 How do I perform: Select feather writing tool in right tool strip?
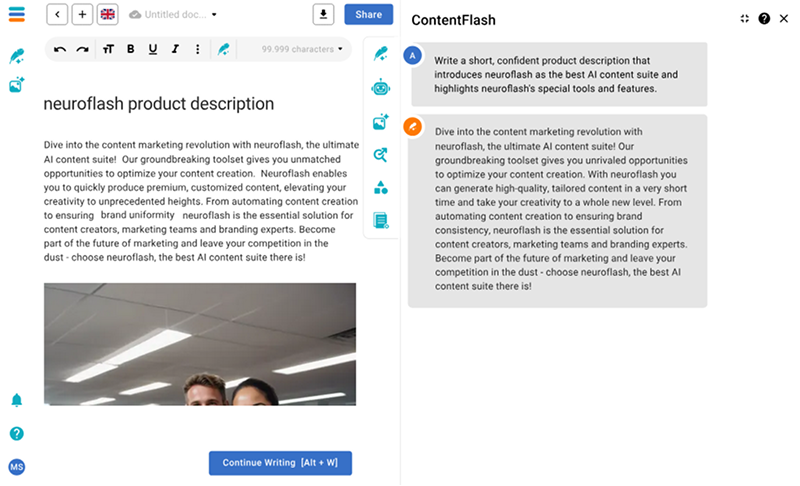[x=381, y=54]
